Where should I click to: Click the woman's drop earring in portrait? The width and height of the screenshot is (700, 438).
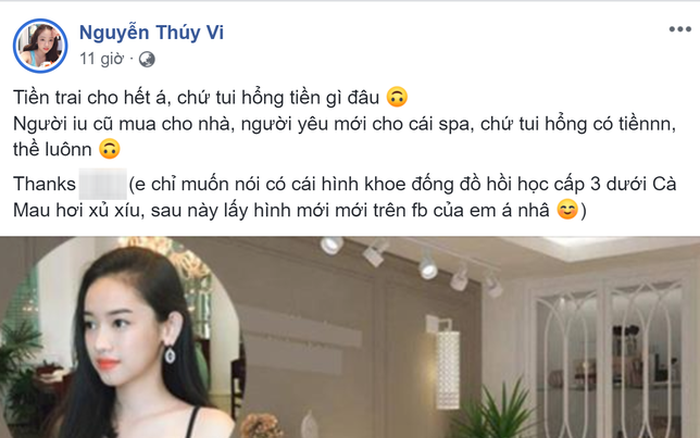point(170,354)
